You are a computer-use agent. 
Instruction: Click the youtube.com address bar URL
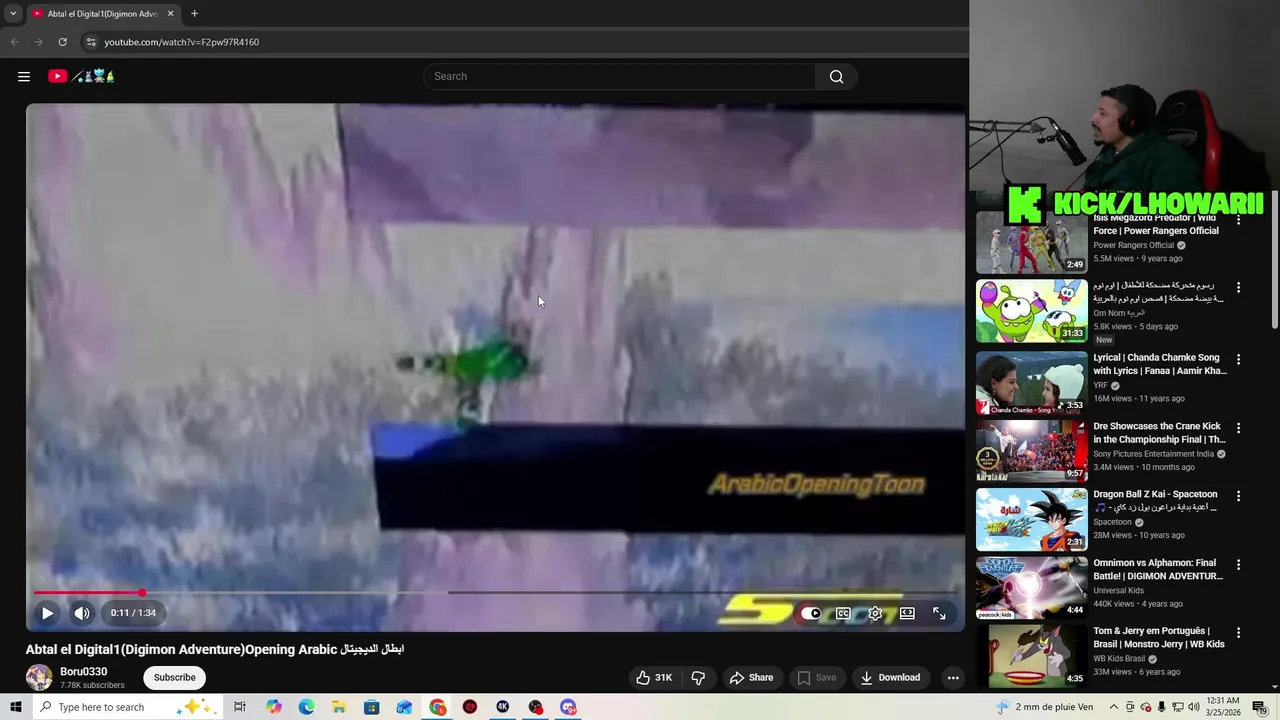(x=181, y=42)
